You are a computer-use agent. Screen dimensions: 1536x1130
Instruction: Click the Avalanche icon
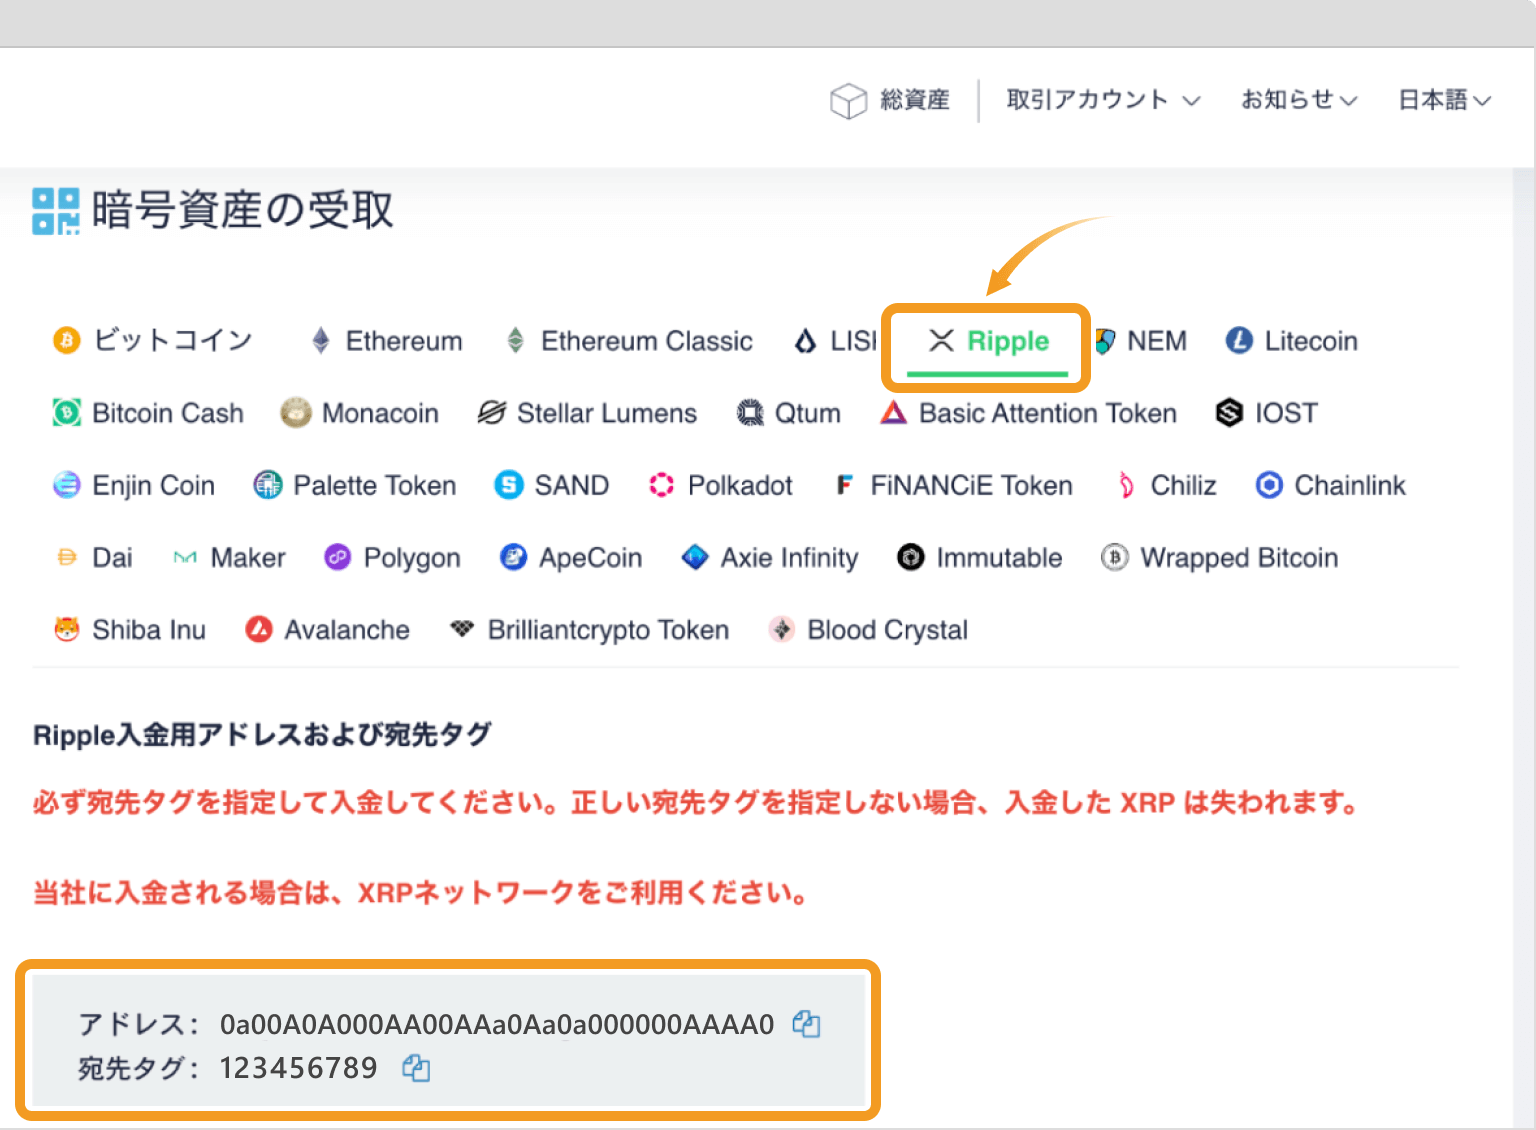point(259,629)
